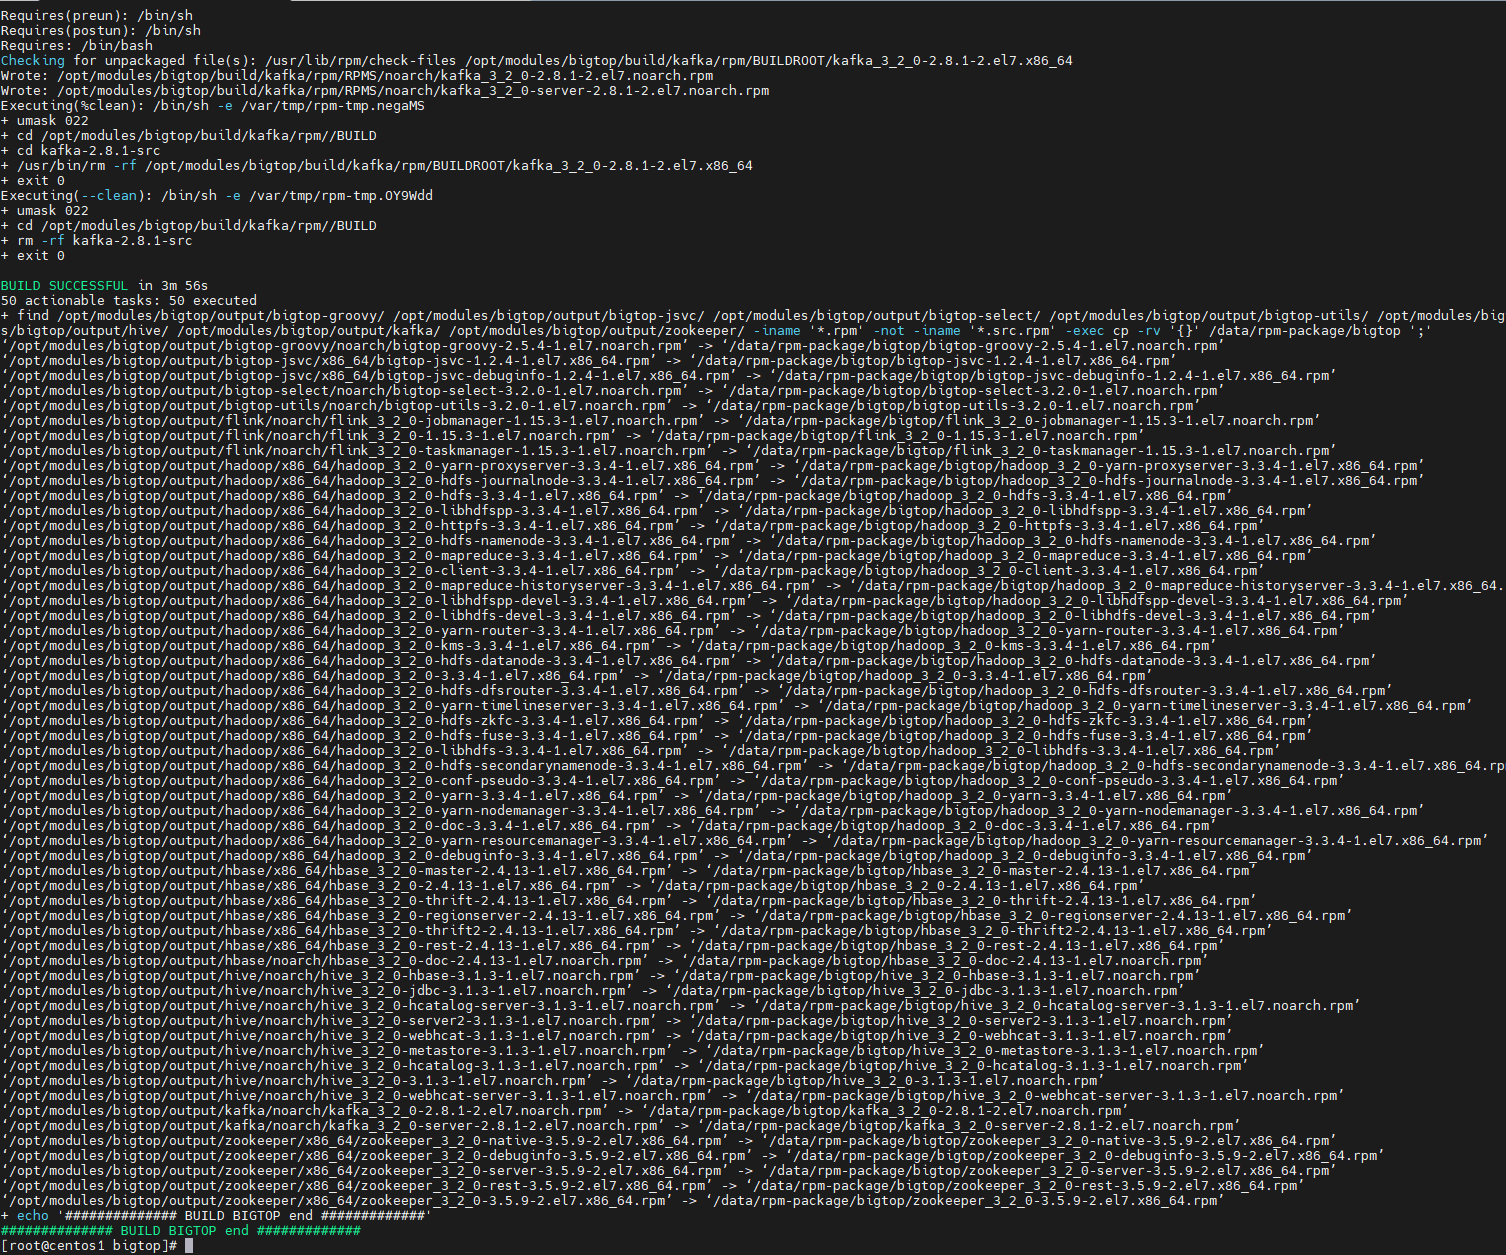Click the cursor block at the shell prompt
The image size is (1506, 1255).
(x=189, y=1246)
